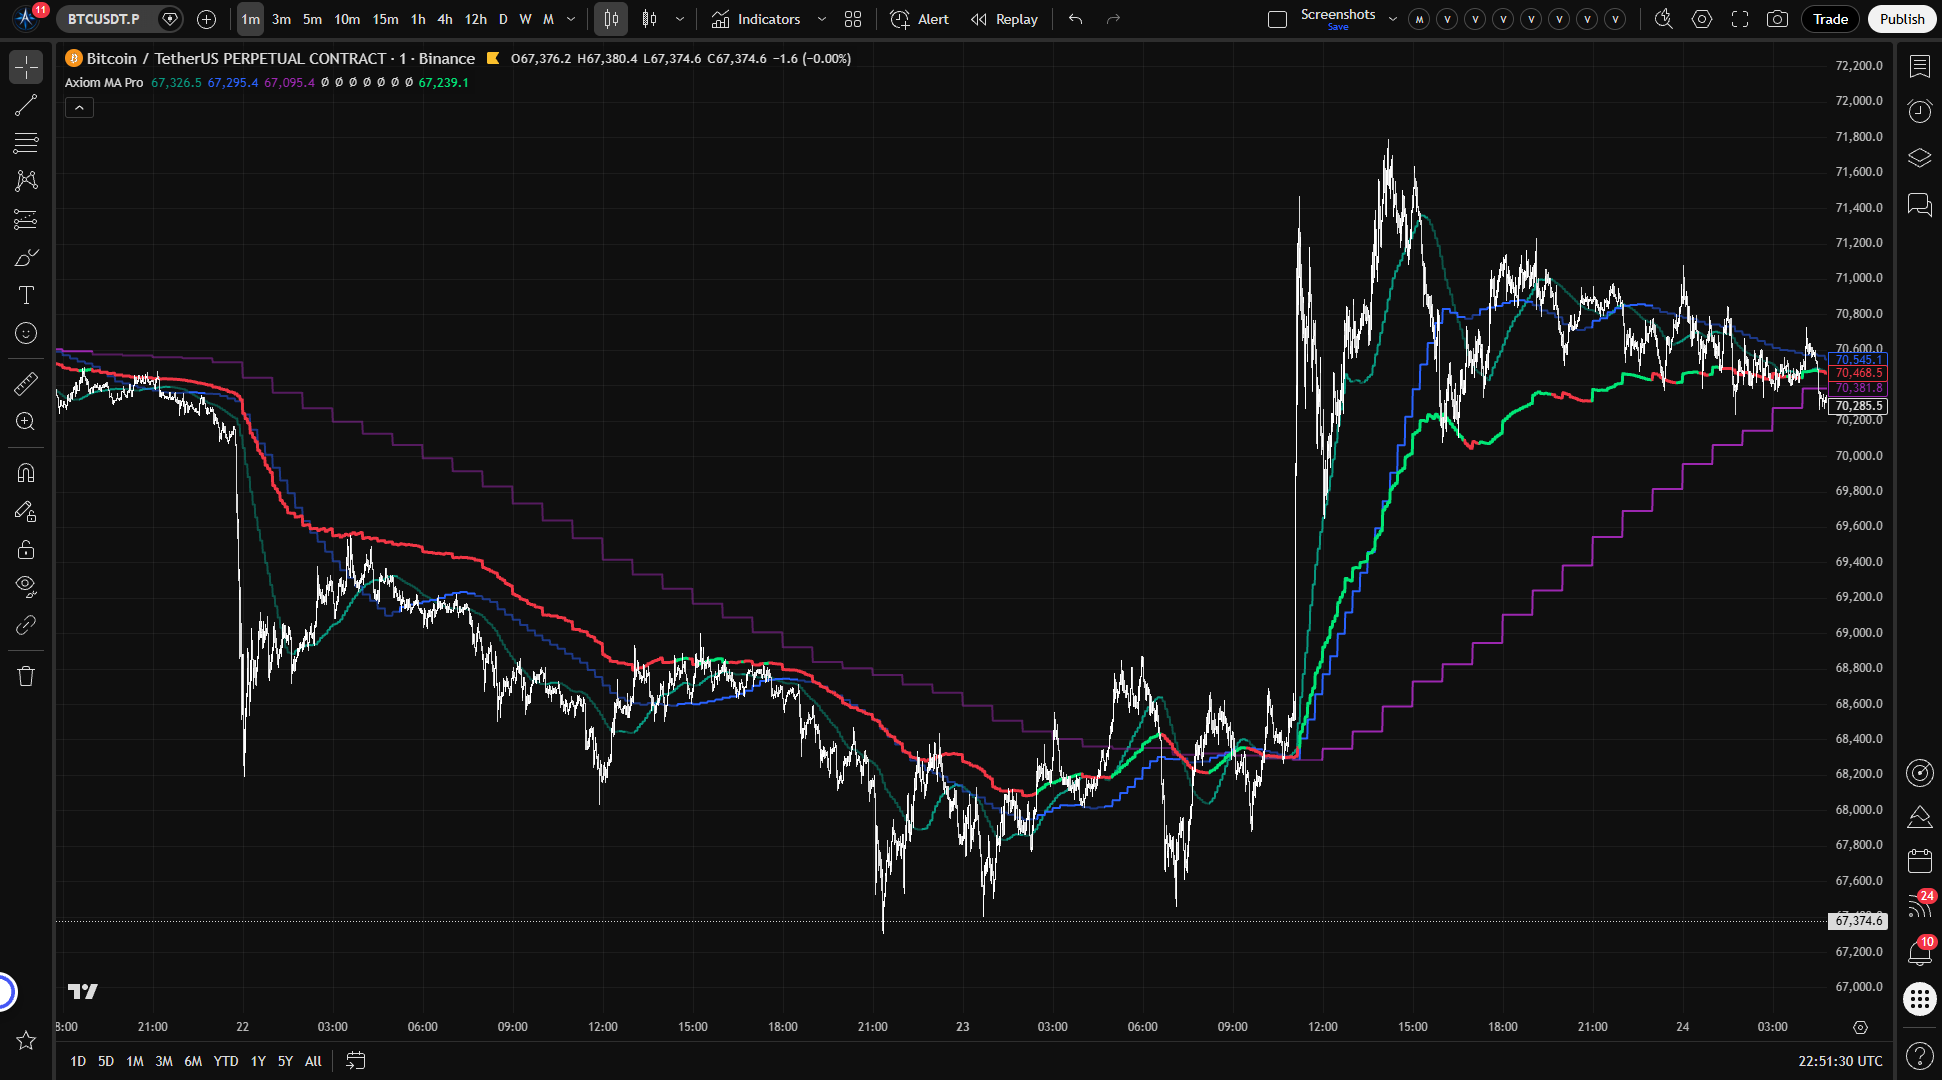Open the Screenshots layout dropdown arrow
Viewport: 1942px width, 1080px height.
1392,19
